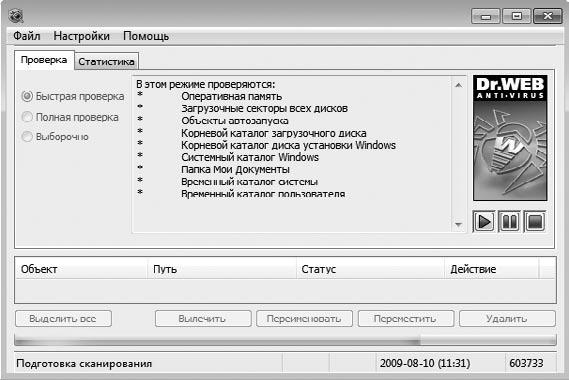Viewport: 569px width, 380px height.
Task: Click the 603733 status bar counter
Action: pyautogui.click(x=526, y=363)
